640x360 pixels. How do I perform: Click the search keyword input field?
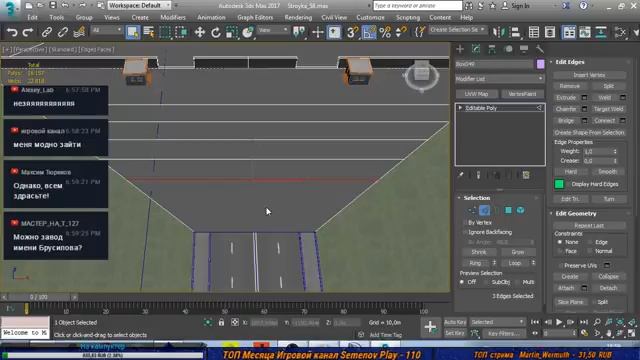click(x=417, y=6)
